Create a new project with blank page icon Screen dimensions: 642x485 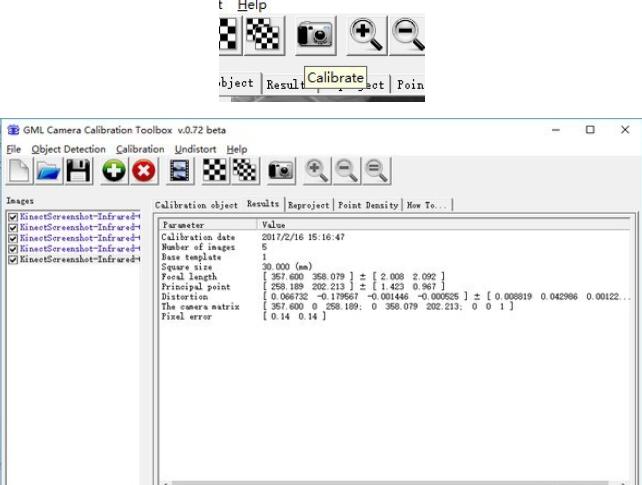click(x=19, y=170)
